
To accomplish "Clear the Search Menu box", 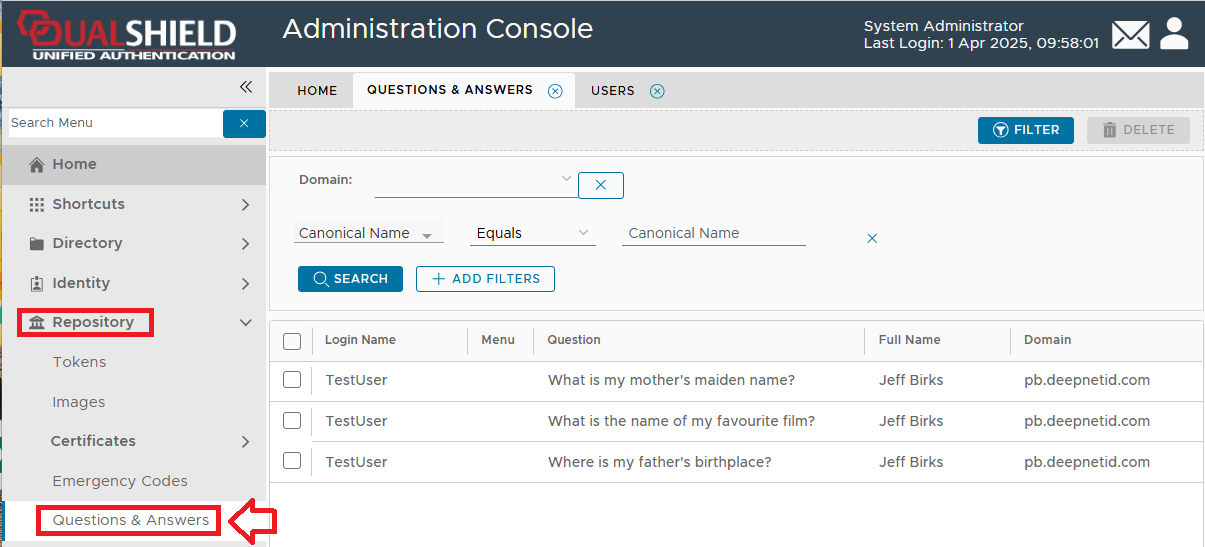I will point(244,123).
